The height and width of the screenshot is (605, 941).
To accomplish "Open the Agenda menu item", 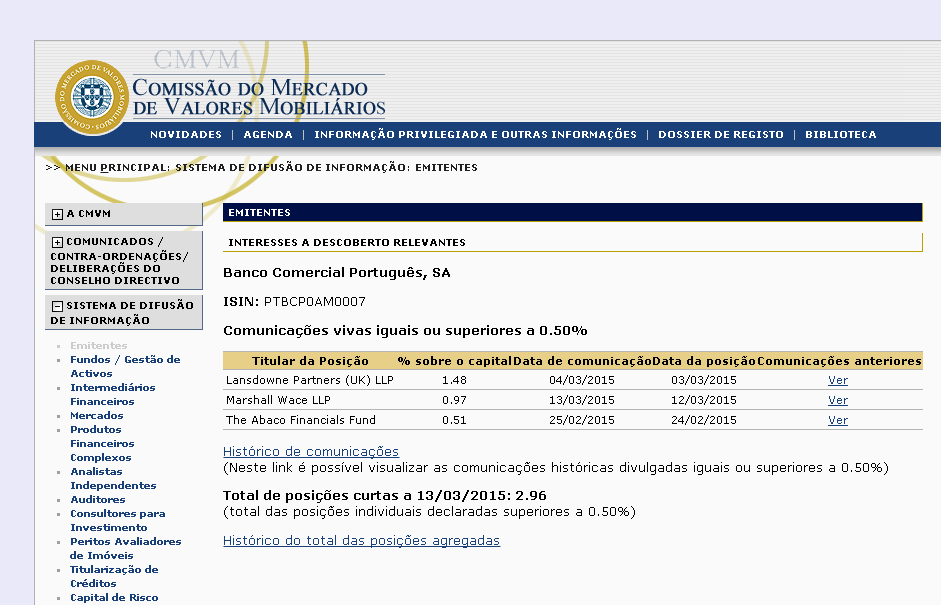I will (268, 134).
